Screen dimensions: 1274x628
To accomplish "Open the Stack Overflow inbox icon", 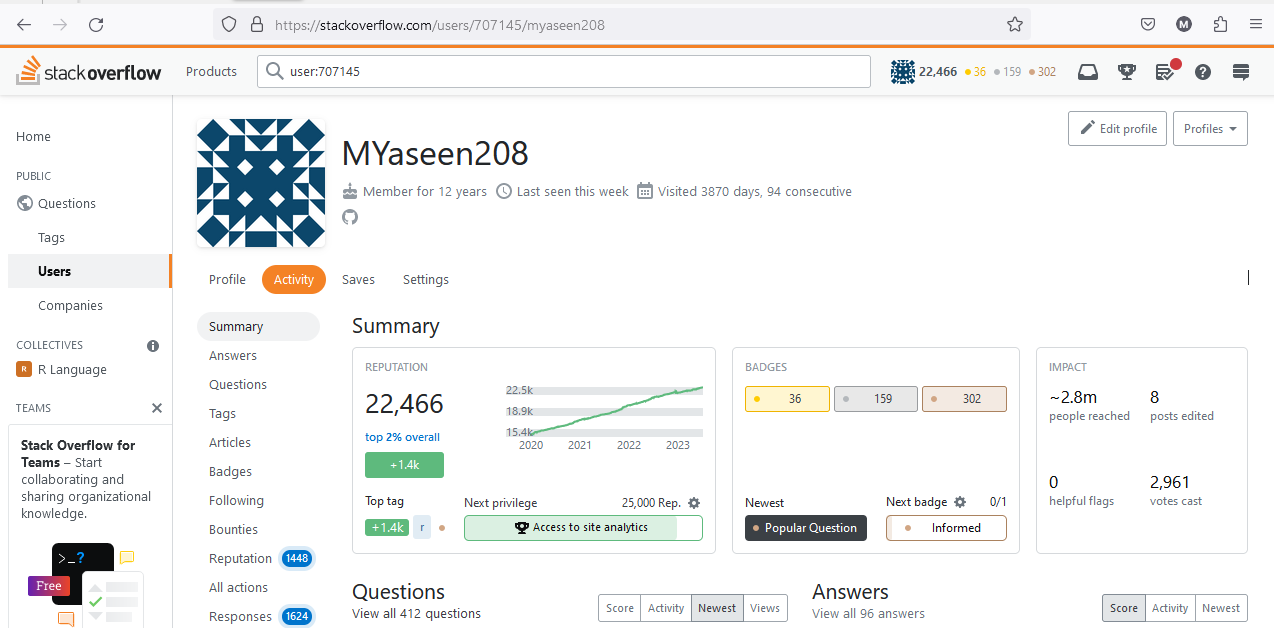I will (x=1087, y=72).
